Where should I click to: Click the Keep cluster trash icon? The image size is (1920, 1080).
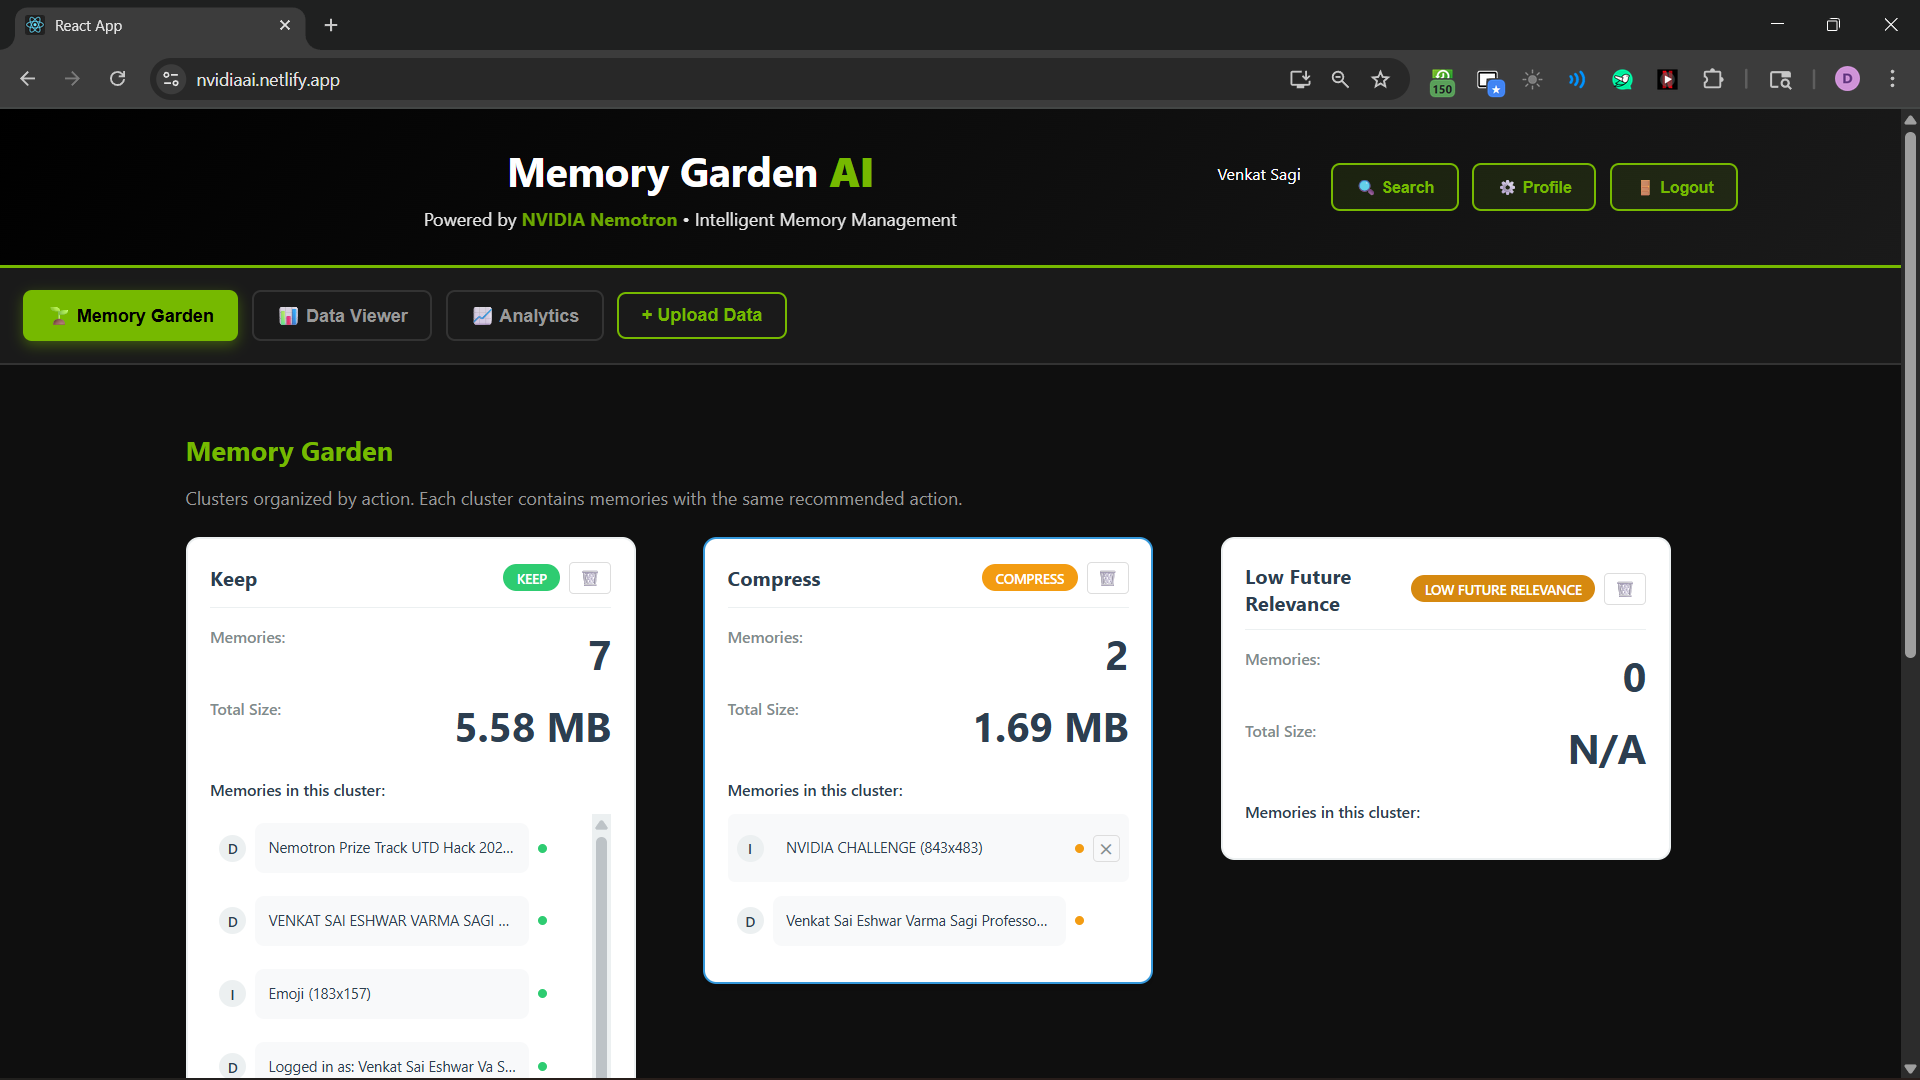(590, 578)
